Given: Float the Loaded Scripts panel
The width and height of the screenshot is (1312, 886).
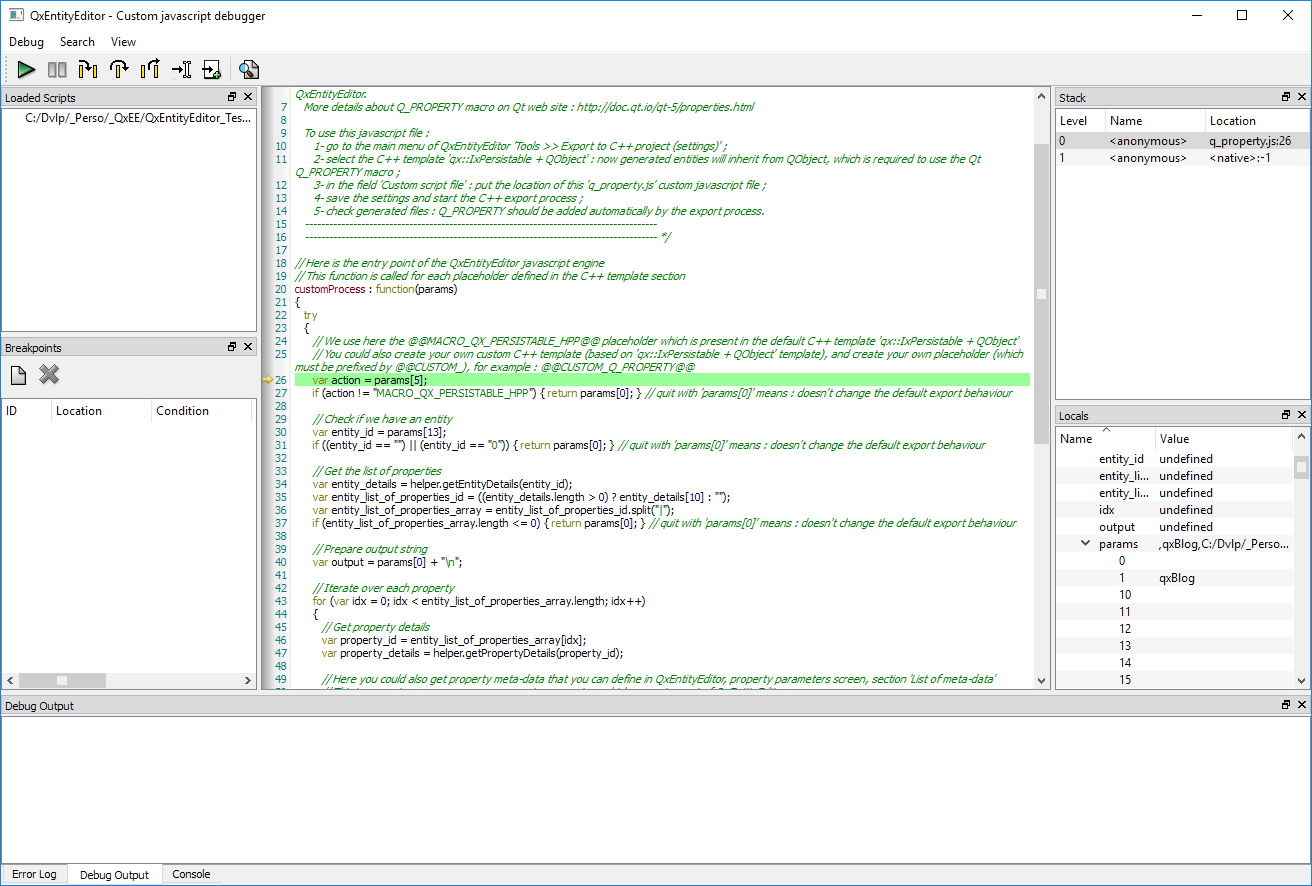Looking at the screenshot, I should [x=232, y=97].
